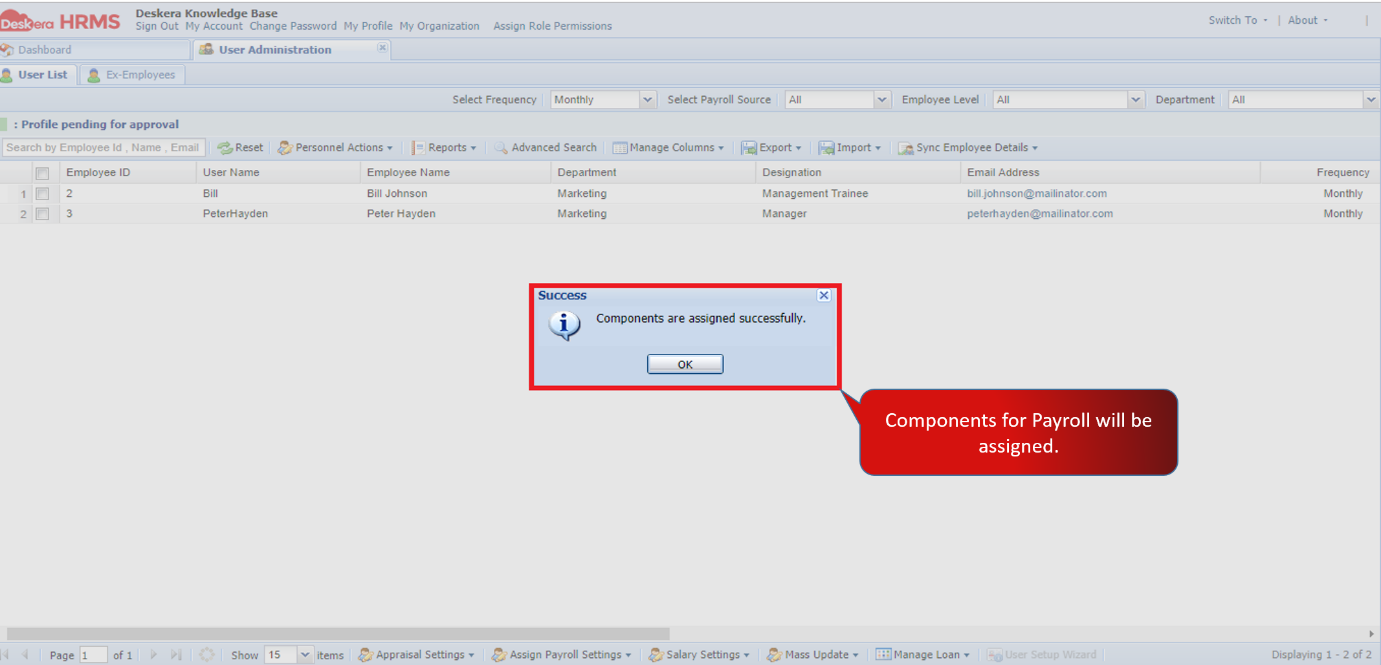Viewport: 1381px width, 665px height.
Task: Sort by Department column header
Action: 653,173
